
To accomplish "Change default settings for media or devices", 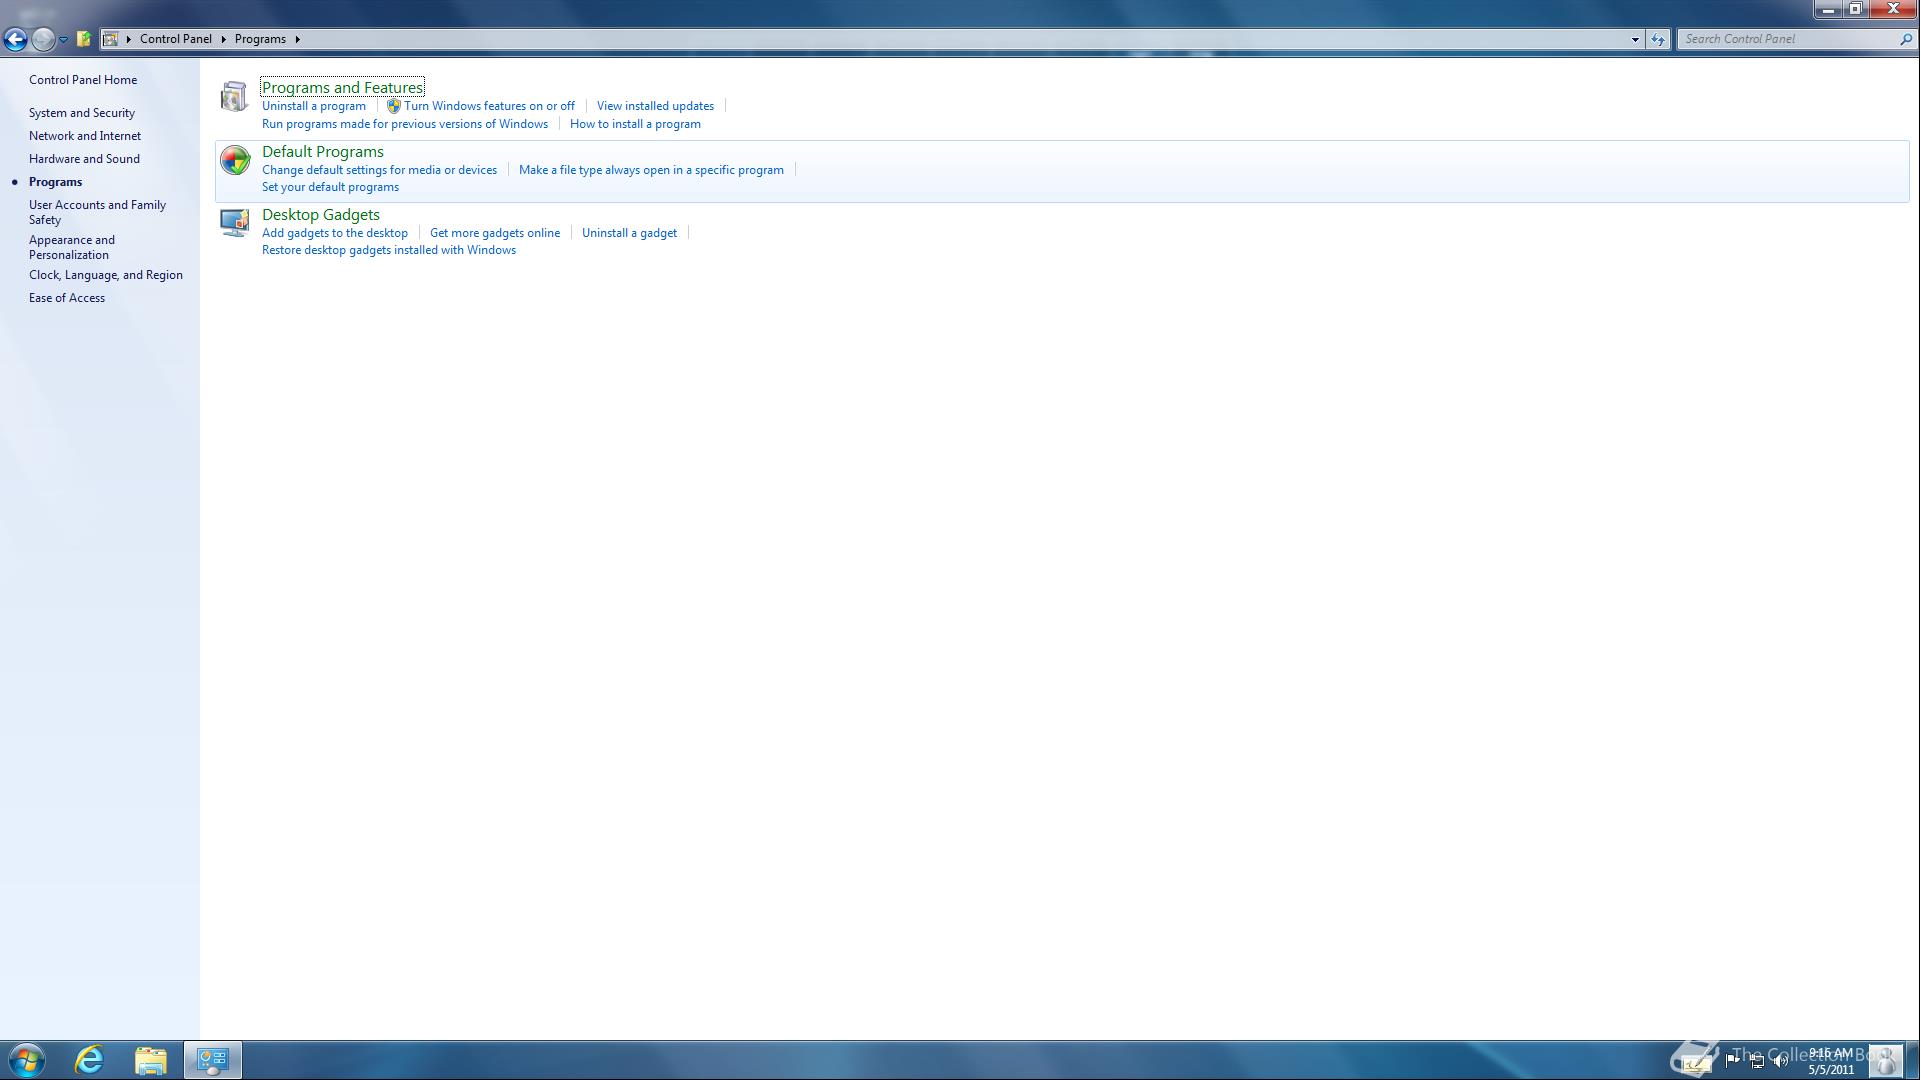I will click(379, 170).
